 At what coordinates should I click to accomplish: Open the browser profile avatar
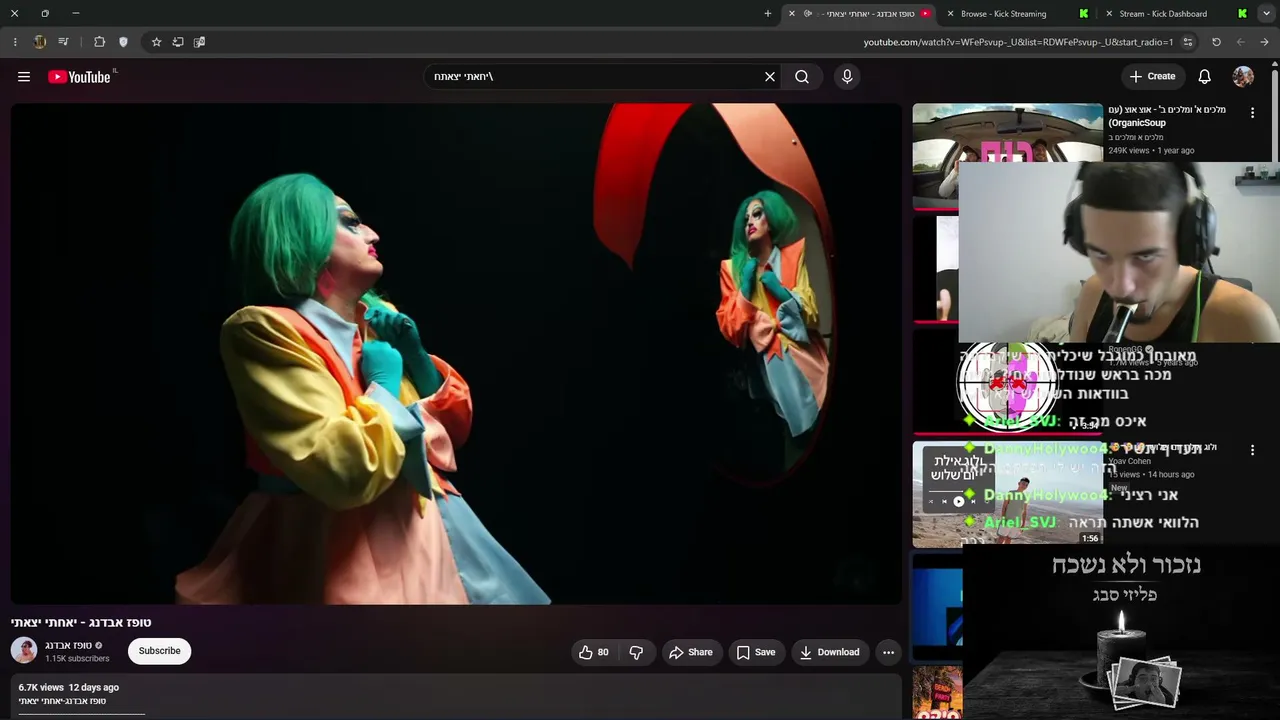click(x=40, y=42)
